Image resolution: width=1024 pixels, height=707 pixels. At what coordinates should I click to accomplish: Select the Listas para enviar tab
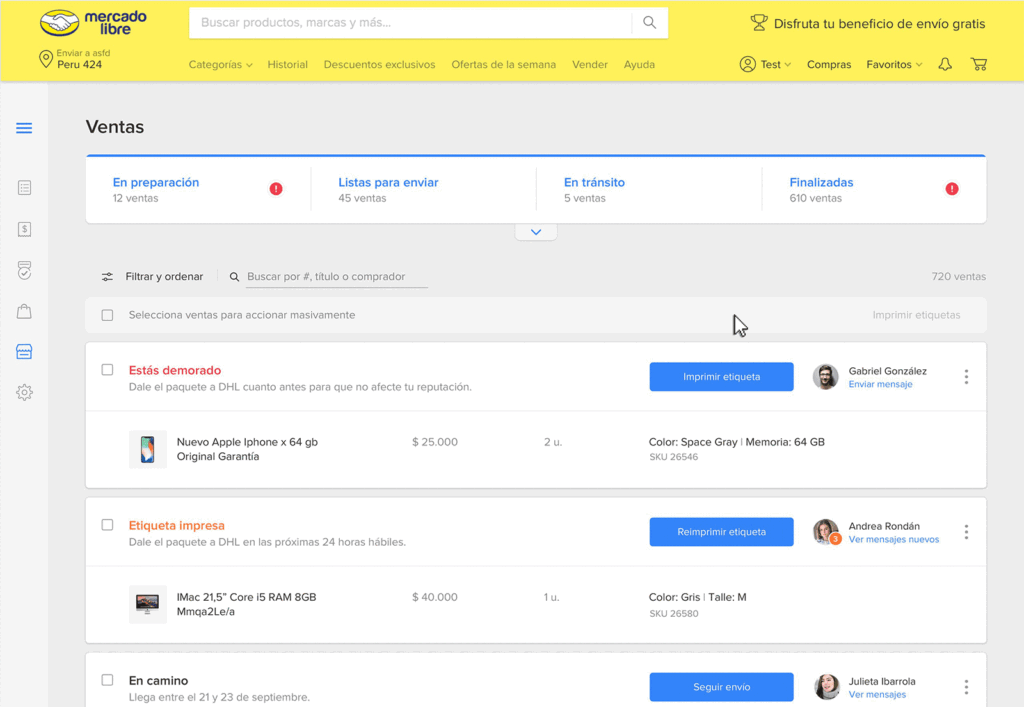point(388,183)
